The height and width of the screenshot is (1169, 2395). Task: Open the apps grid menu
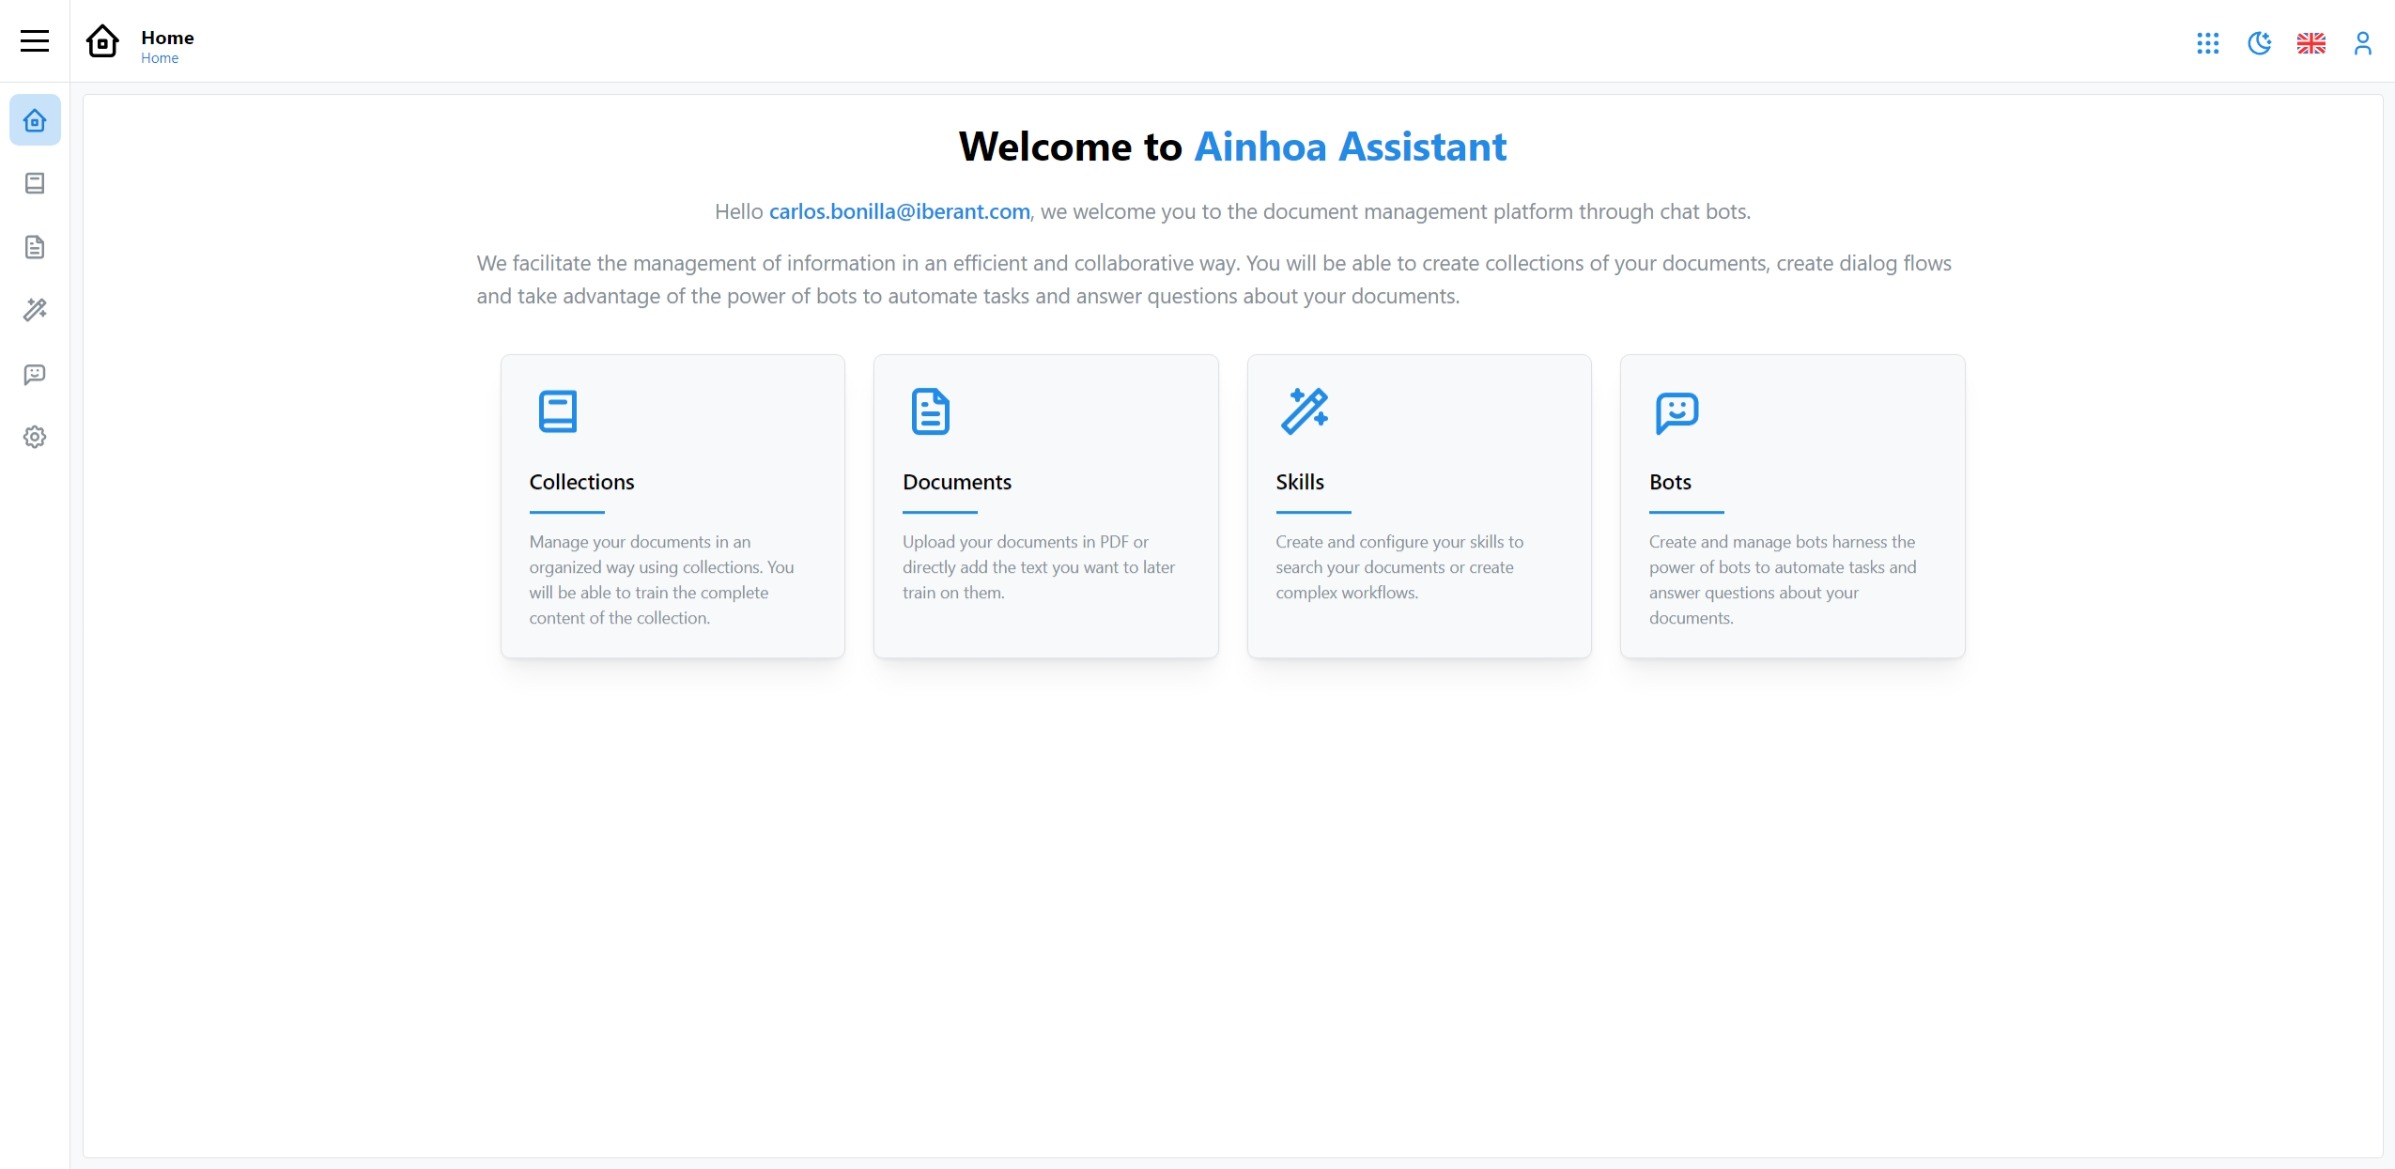(x=2208, y=43)
